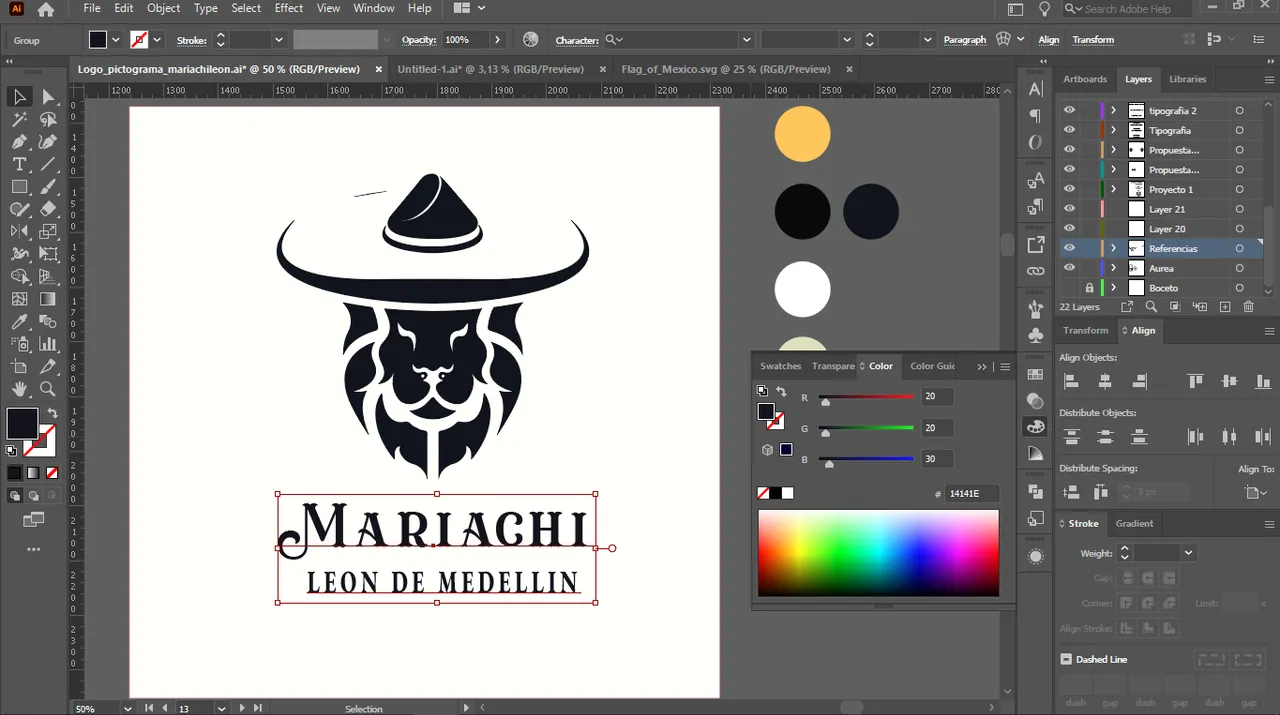This screenshot has width=1280, height=715.
Task: Choose the Artboard tool
Action: coord(19,367)
